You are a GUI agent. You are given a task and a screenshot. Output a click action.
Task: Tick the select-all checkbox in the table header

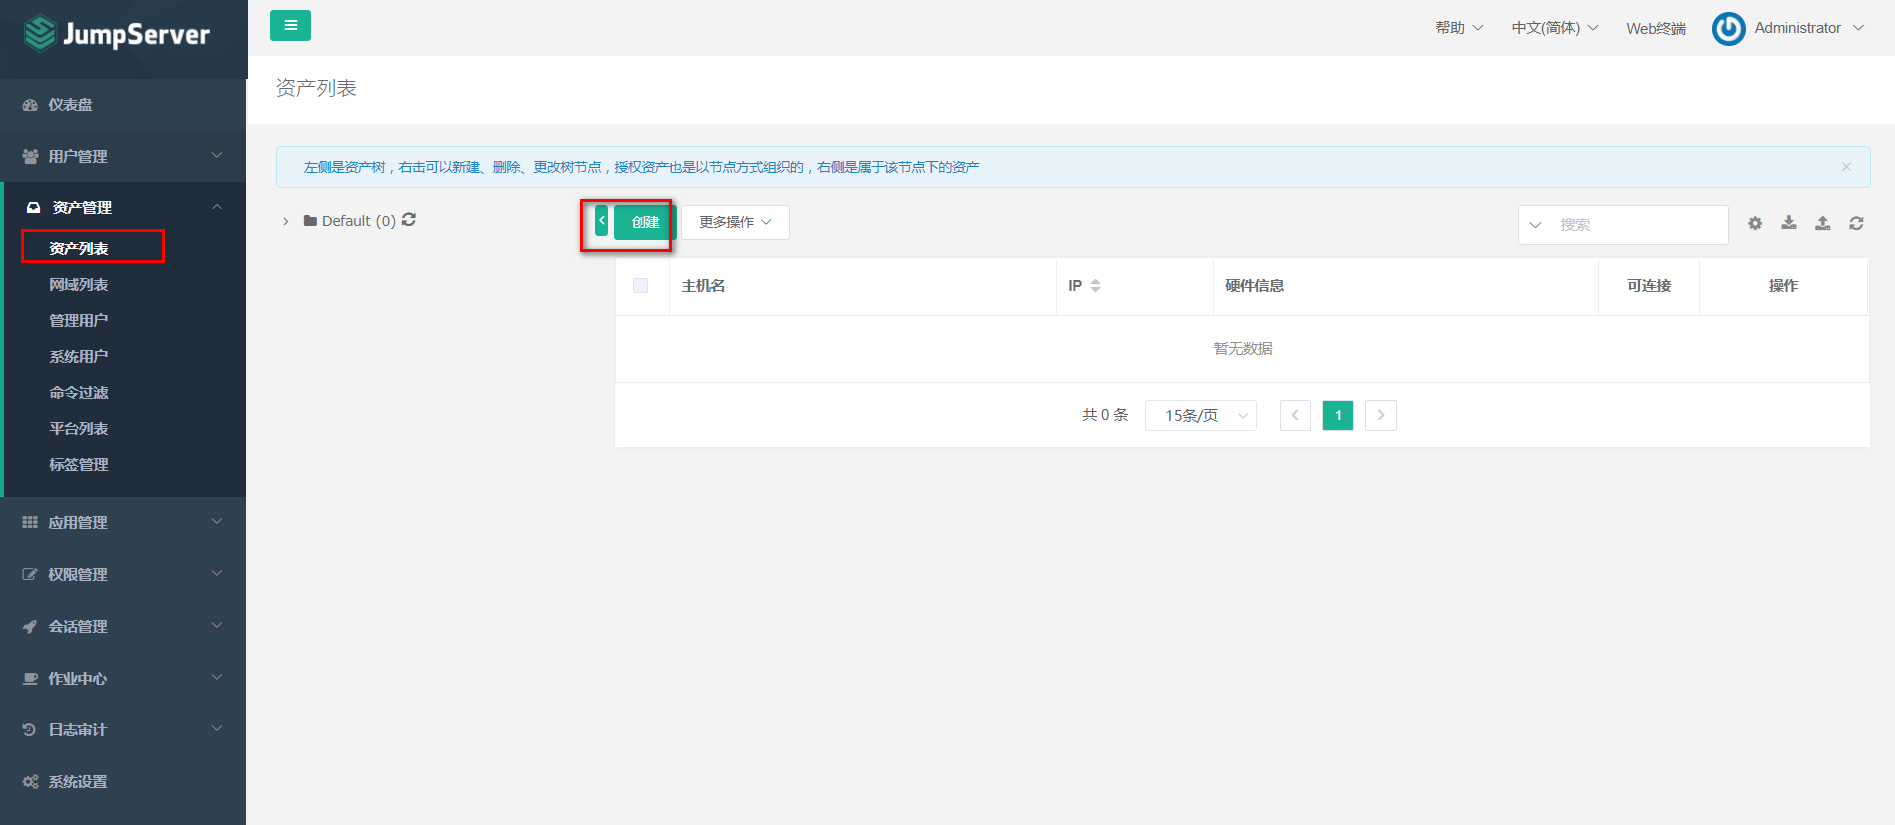641,286
